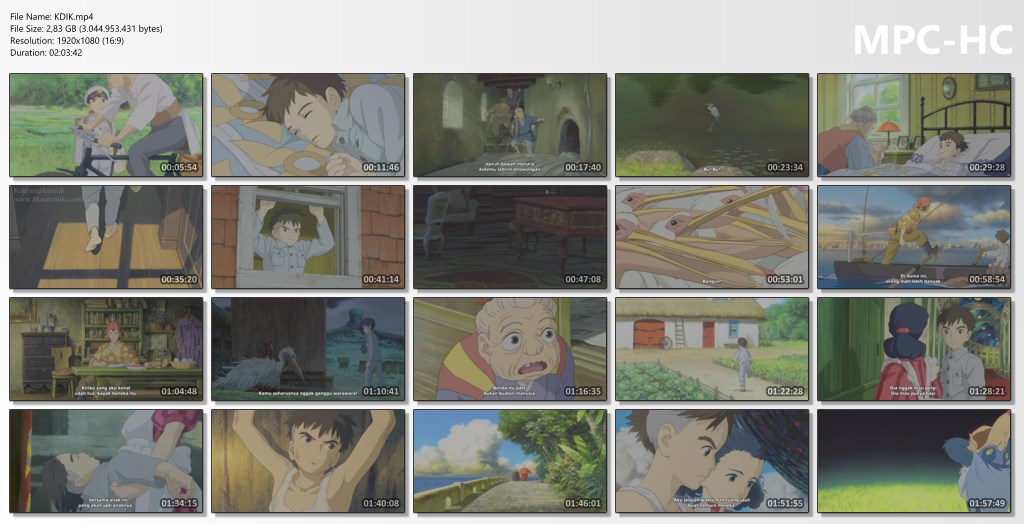The height and width of the screenshot is (524, 1024).
Task: Select the grey heron thumbnail at 01:10:41
Action: (x=308, y=349)
